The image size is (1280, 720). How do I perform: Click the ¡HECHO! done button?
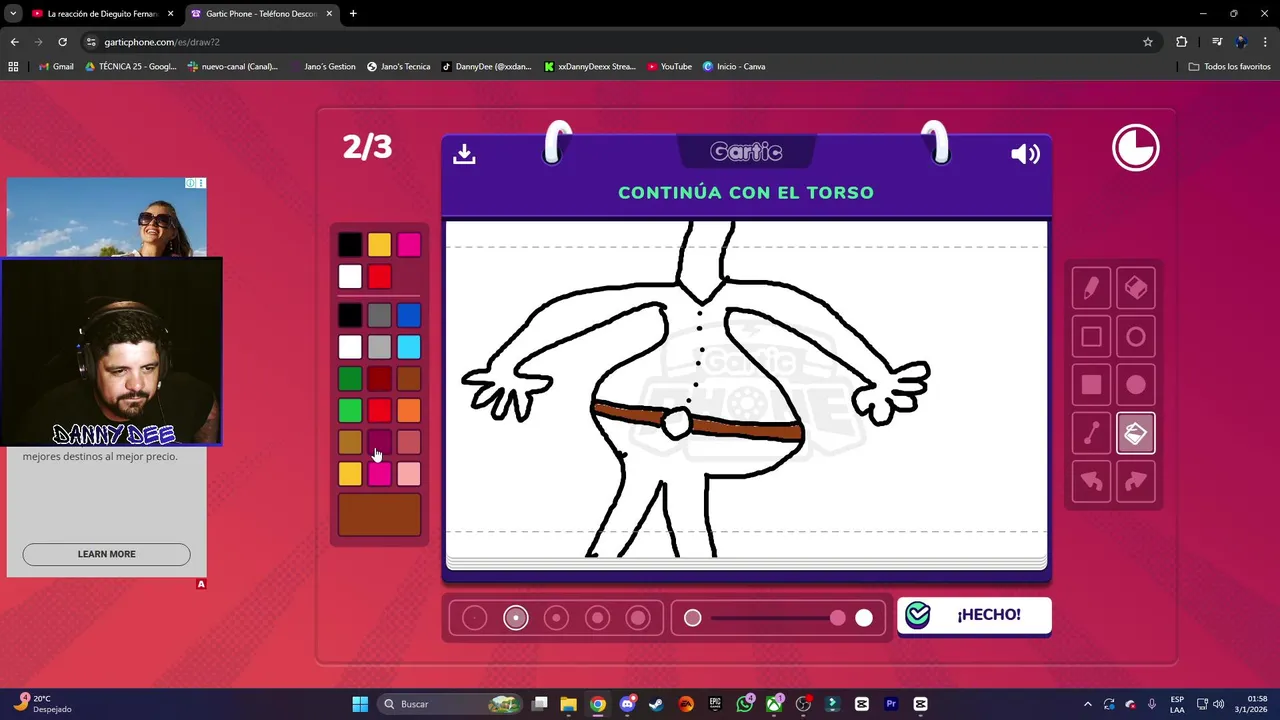click(974, 615)
